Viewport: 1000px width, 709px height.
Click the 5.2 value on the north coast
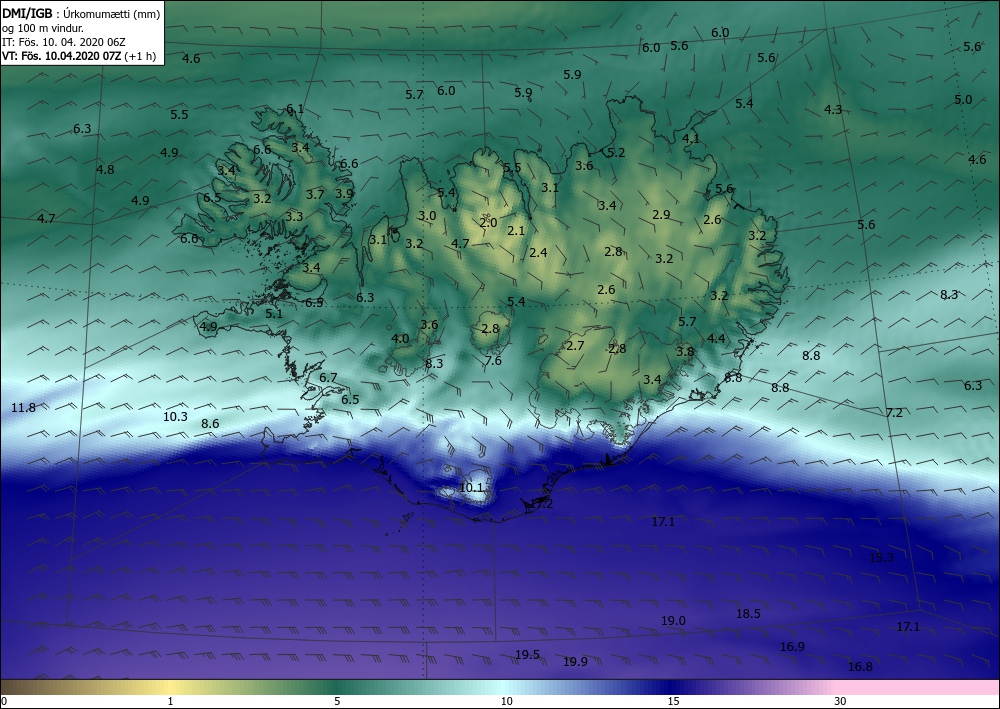click(616, 153)
